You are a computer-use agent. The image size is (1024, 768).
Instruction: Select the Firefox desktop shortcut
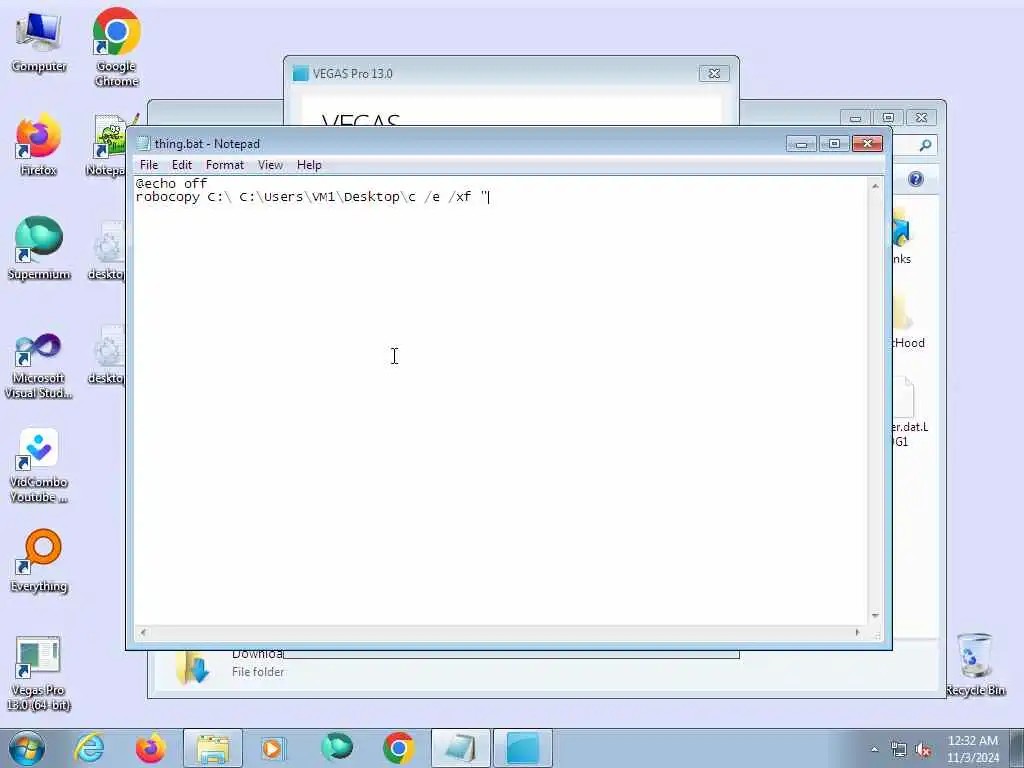tap(39, 145)
